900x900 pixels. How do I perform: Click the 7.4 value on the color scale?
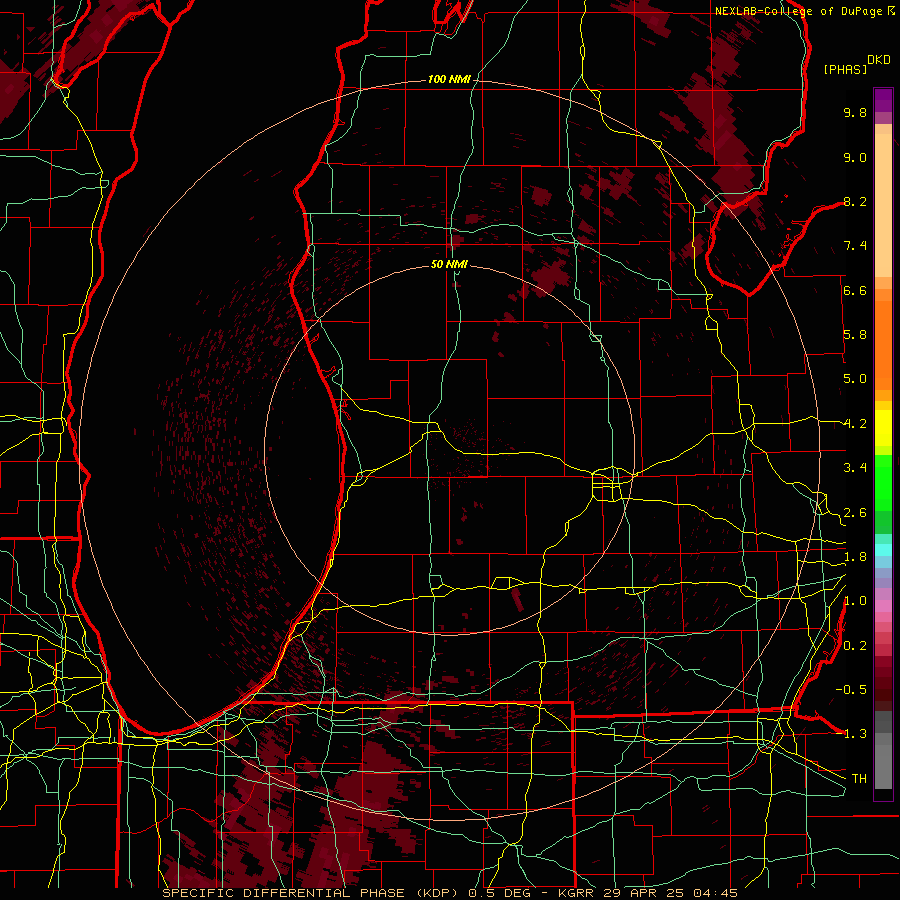click(855, 246)
